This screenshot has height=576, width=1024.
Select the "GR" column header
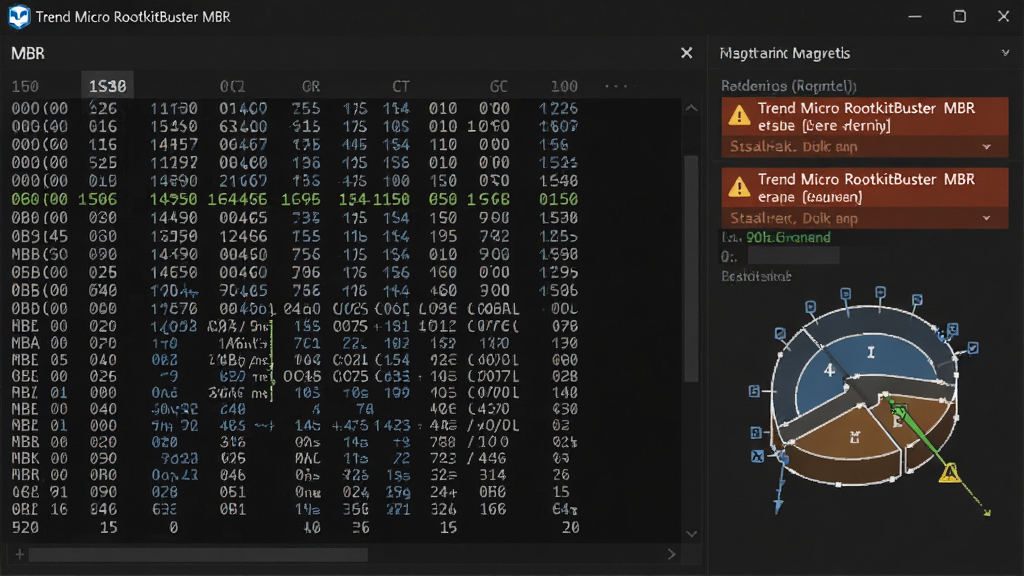pyautogui.click(x=311, y=86)
